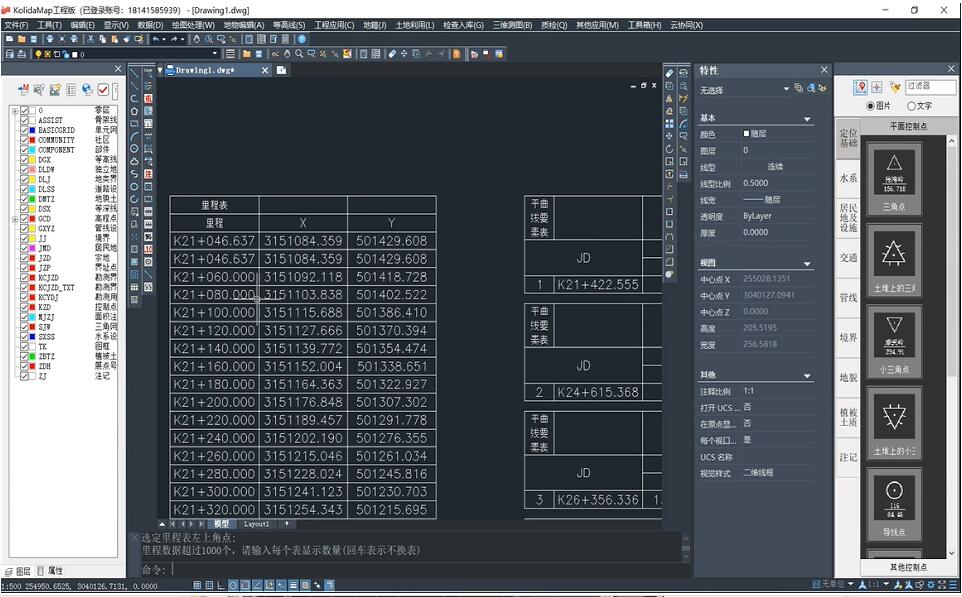The width and height of the screenshot is (962, 597).
Task: Open the 水系 symbol category tab
Action: (x=848, y=178)
